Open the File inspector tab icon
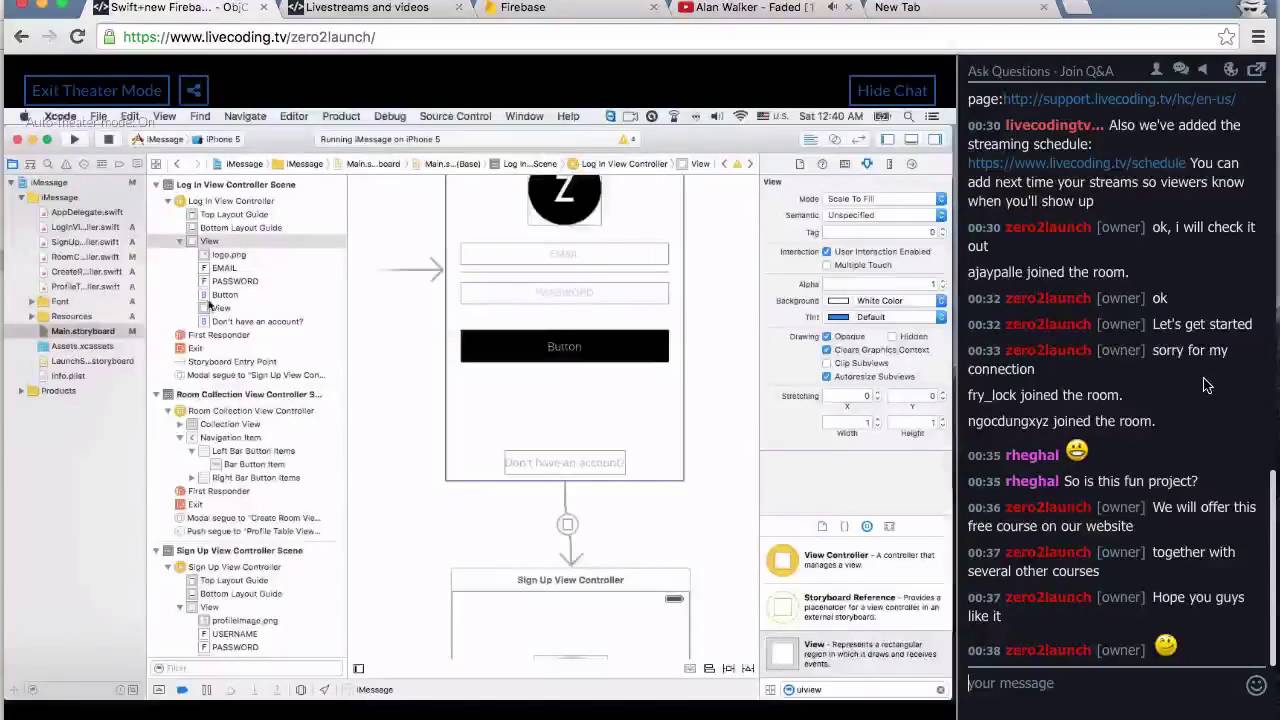Screen dimensions: 1280x720 click(x=800, y=164)
